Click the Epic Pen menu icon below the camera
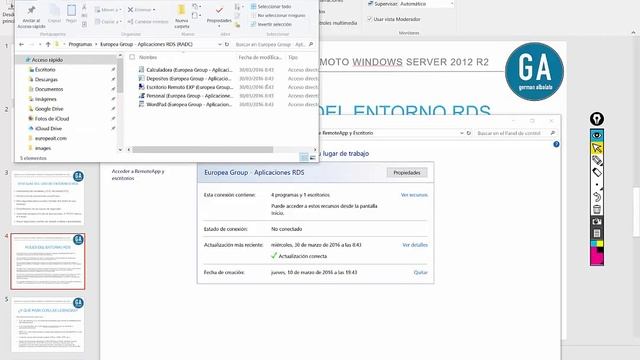 point(597,233)
